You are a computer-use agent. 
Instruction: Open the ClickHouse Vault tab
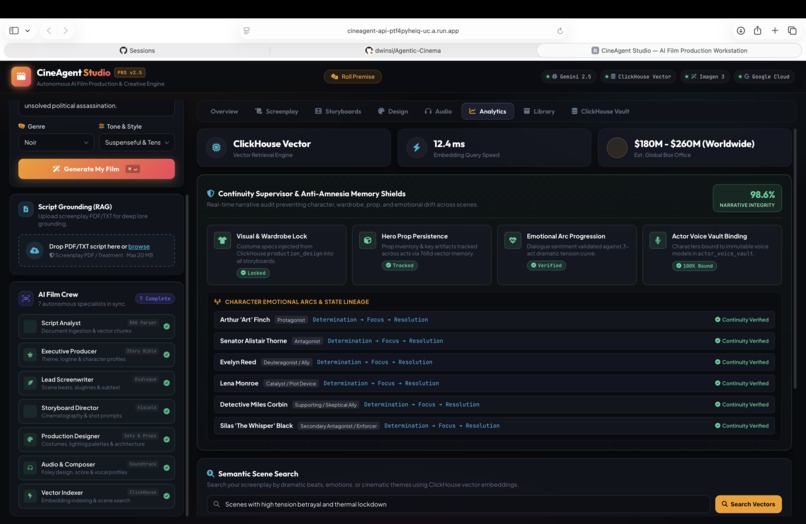(x=600, y=112)
